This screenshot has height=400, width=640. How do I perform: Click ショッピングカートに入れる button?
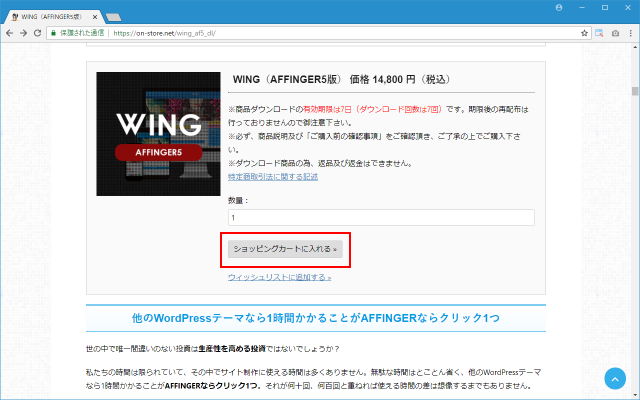pos(285,249)
